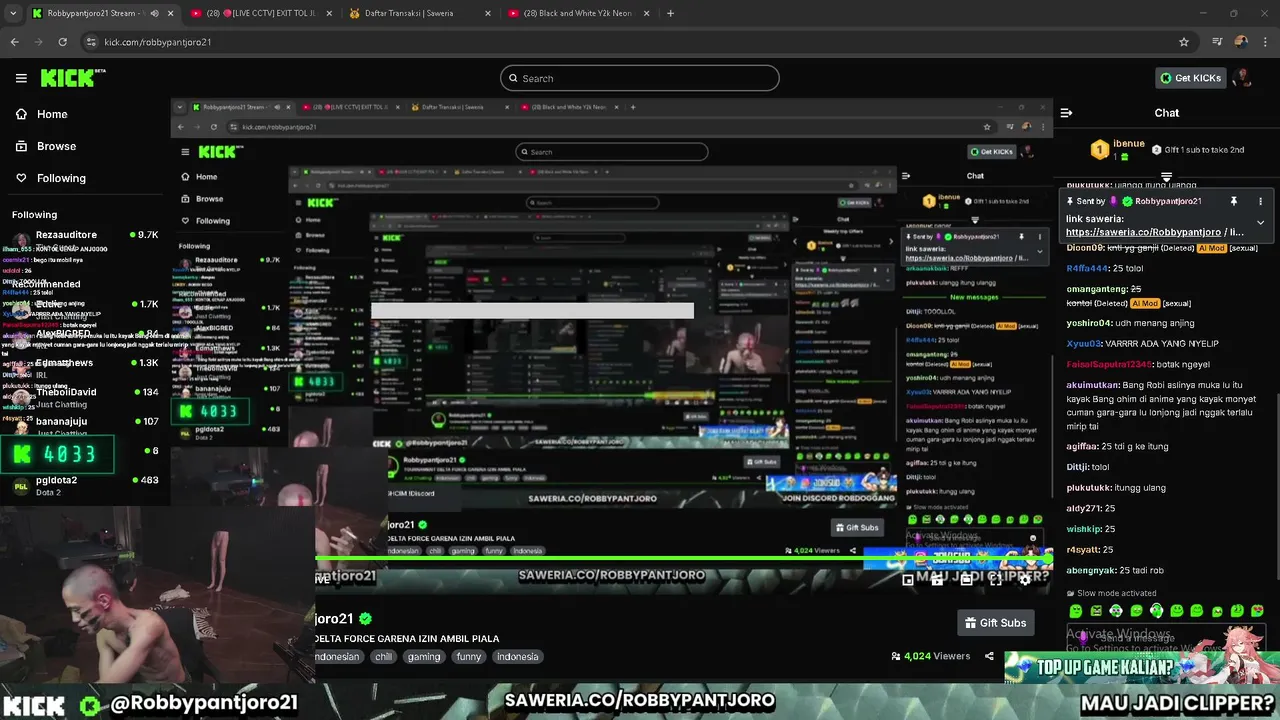Focus the Kick Search field
Image resolution: width=1280 pixels, height=720 pixels.
pos(640,78)
